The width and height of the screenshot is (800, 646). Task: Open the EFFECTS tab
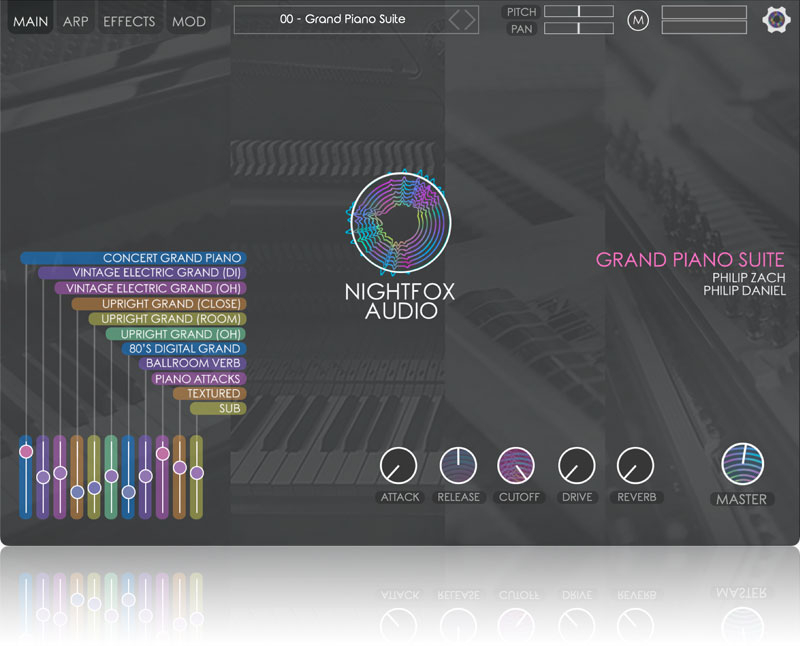click(129, 21)
